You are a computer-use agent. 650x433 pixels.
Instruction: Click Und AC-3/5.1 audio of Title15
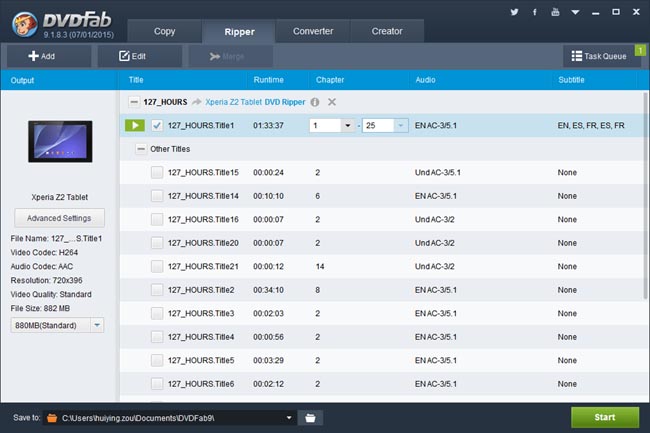(437, 172)
